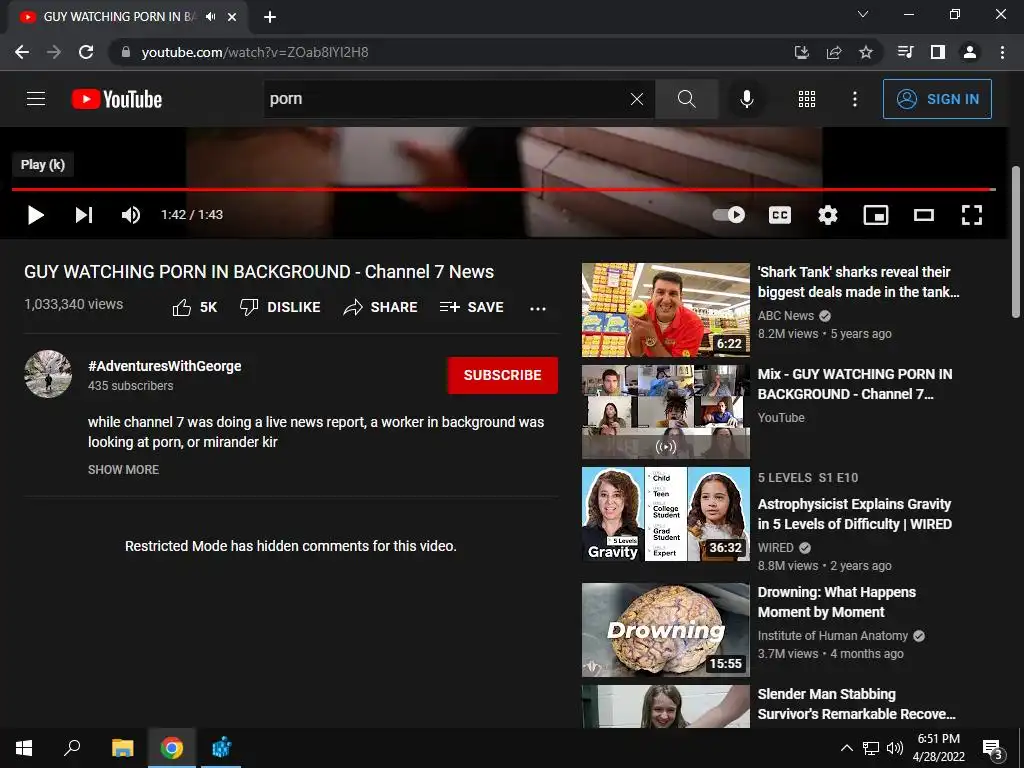
Task: Open the YouTube apps grid
Action: click(x=807, y=99)
